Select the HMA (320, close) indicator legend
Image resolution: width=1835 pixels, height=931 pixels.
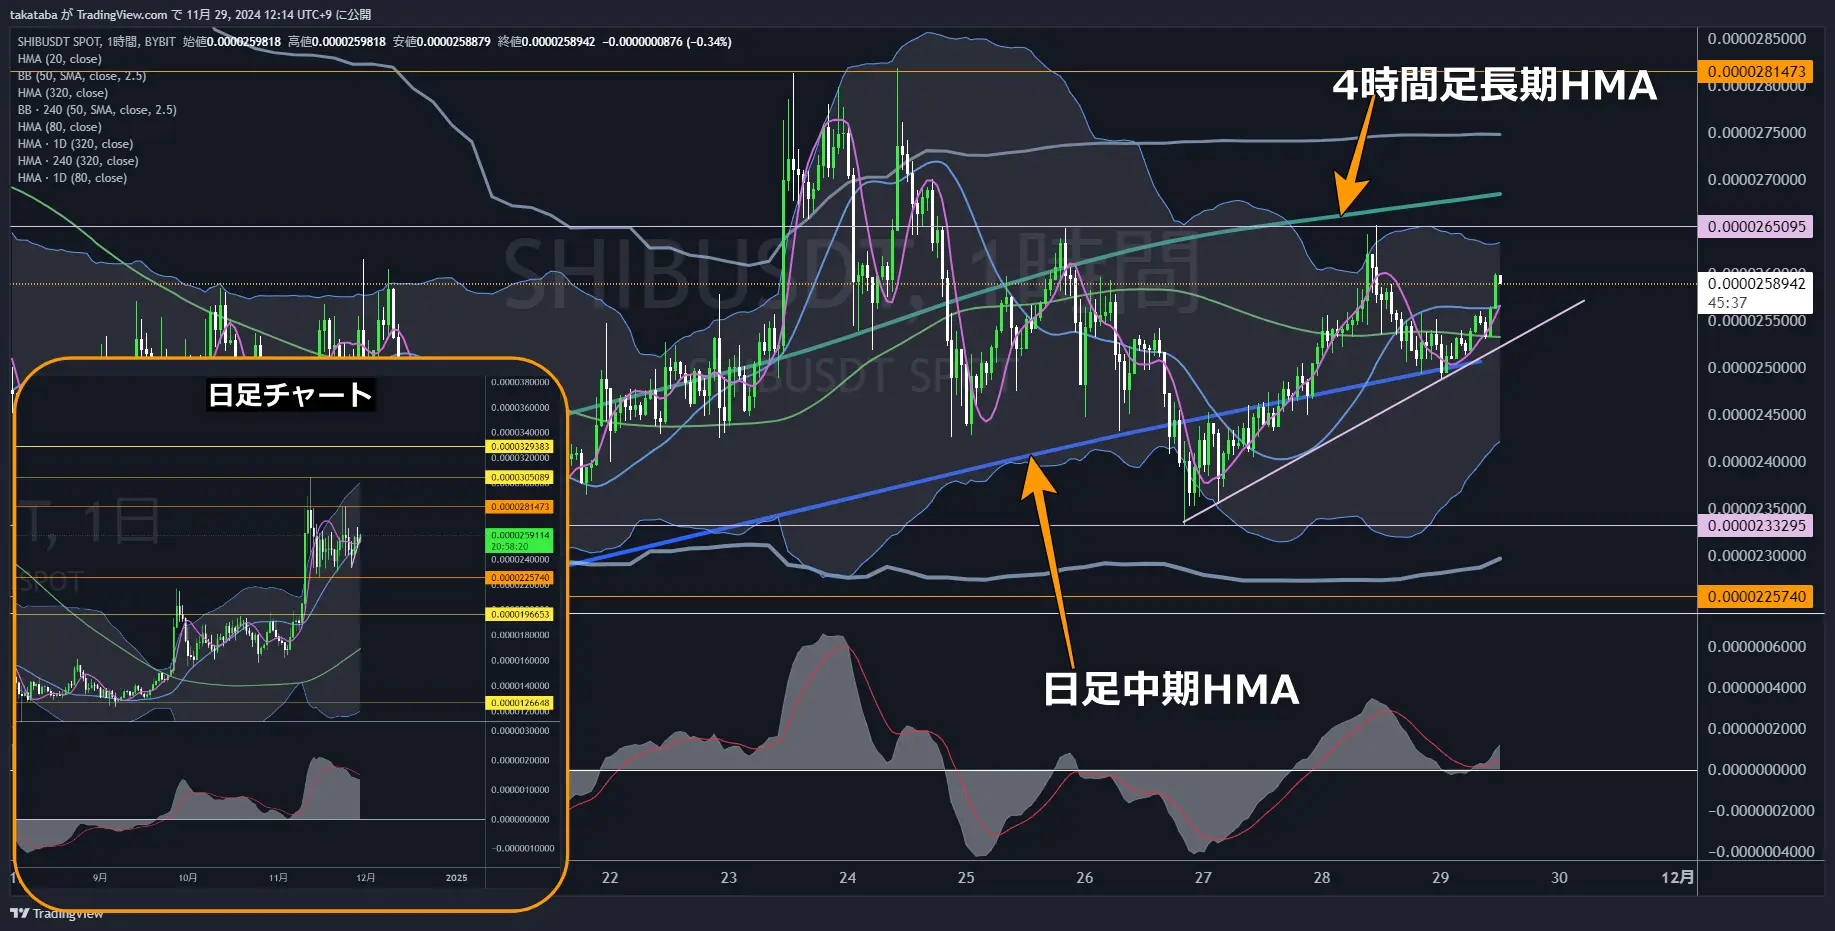click(62, 93)
